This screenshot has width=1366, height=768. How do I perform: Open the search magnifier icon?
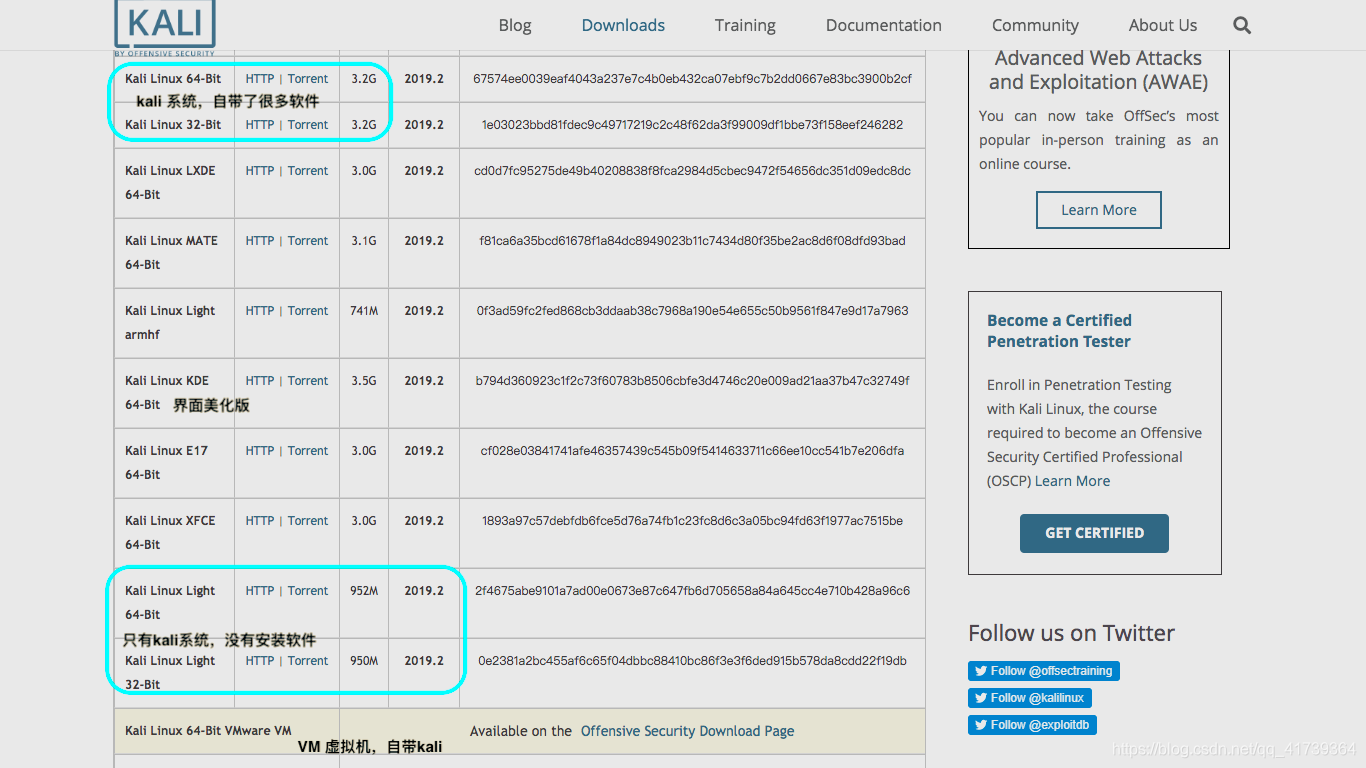1242,25
